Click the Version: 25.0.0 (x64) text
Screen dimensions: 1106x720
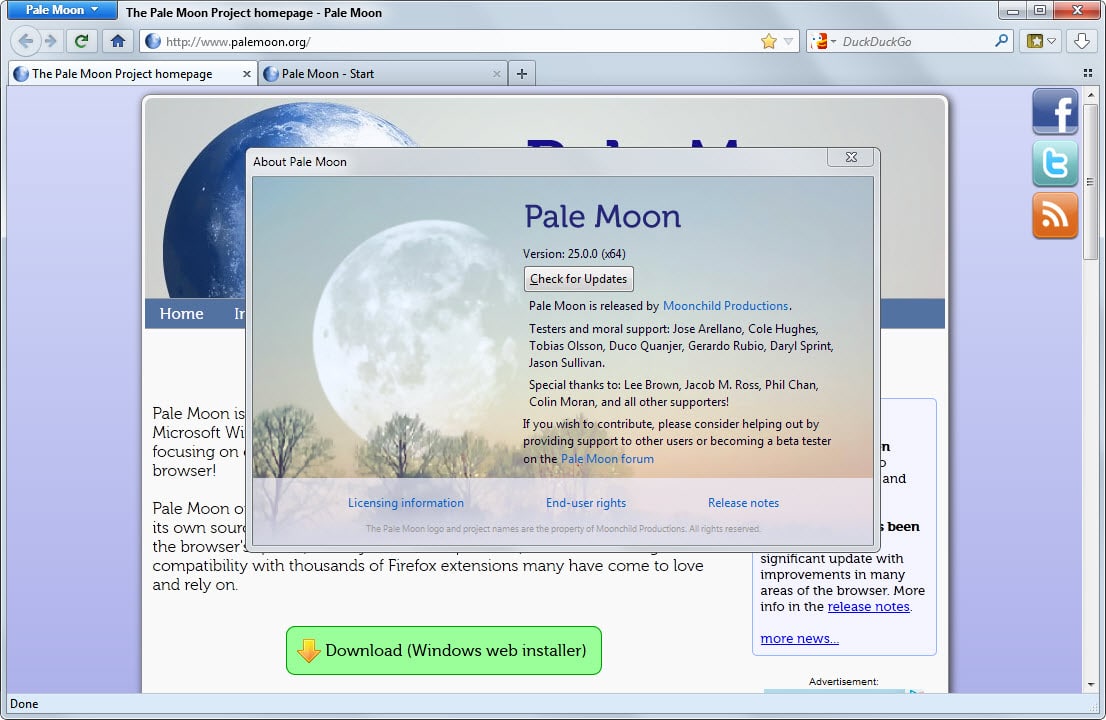click(x=574, y=254)
